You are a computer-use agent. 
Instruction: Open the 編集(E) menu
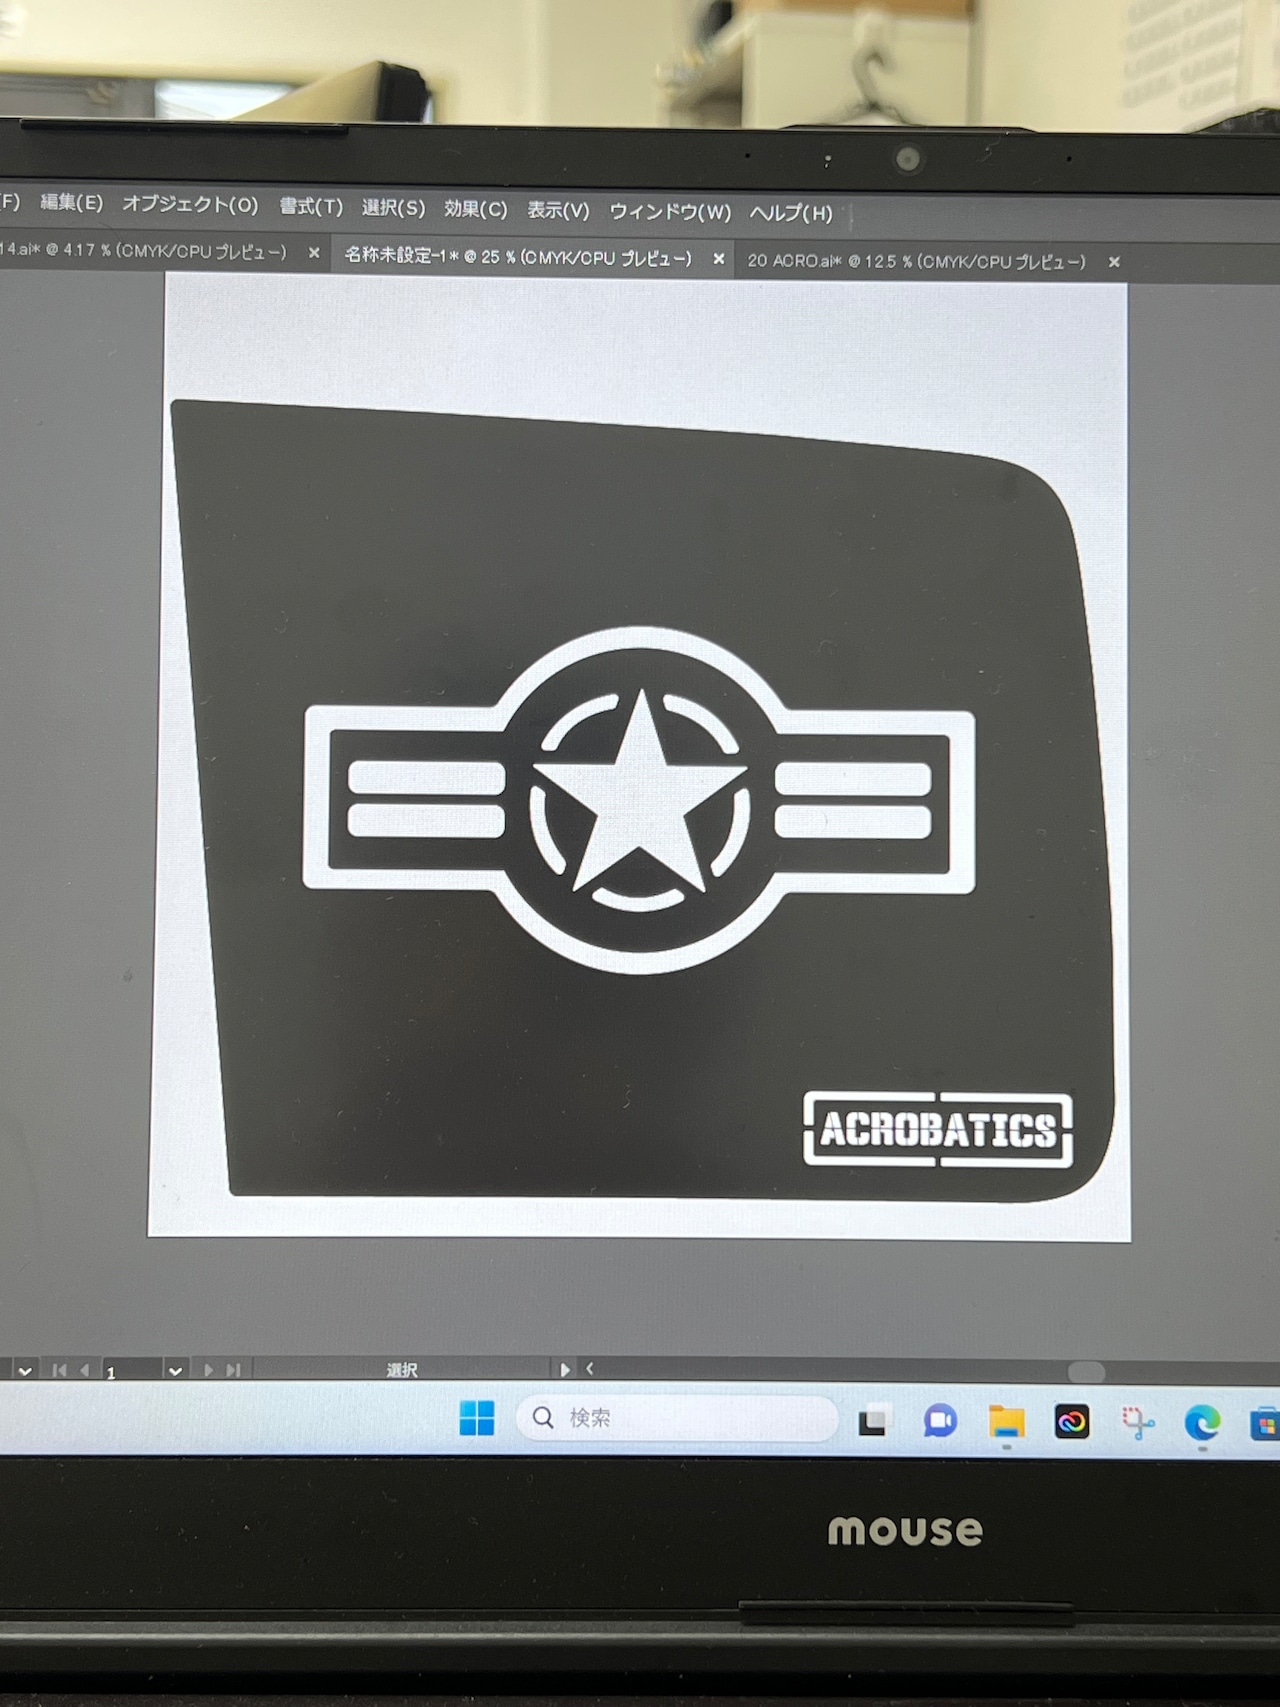pos(71,203)
